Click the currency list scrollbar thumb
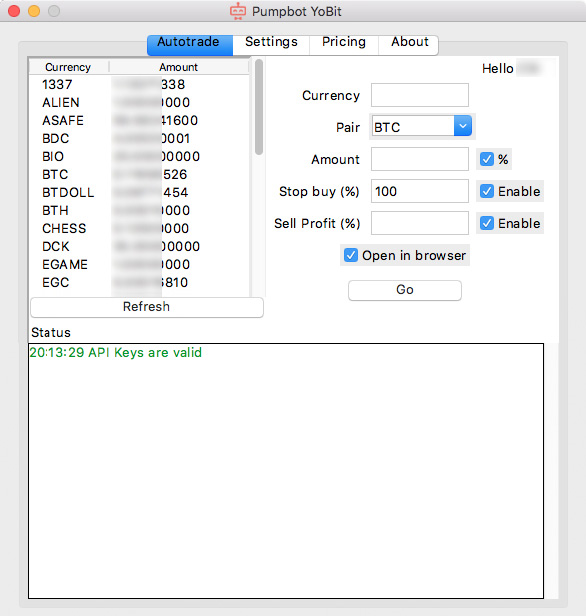 (259, 107)
